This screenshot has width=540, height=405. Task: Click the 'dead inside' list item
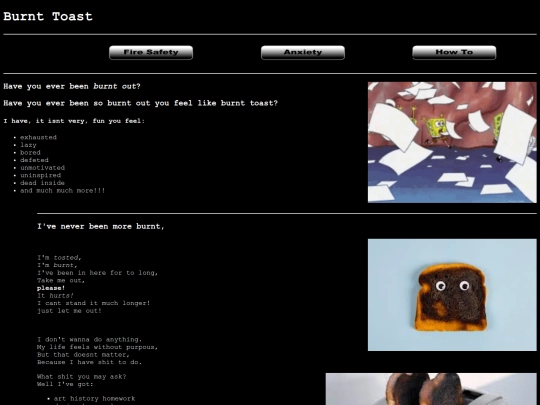click(x=42, y=183)
